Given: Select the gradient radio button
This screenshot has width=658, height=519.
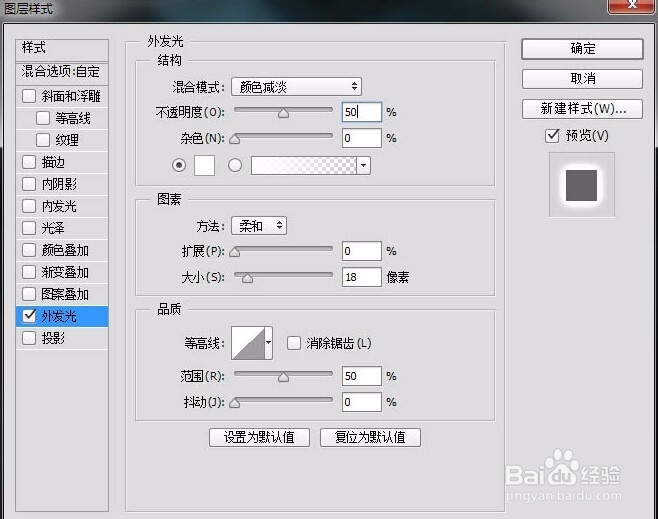Looking at the screenshot, I should click(x=235, y=165).
